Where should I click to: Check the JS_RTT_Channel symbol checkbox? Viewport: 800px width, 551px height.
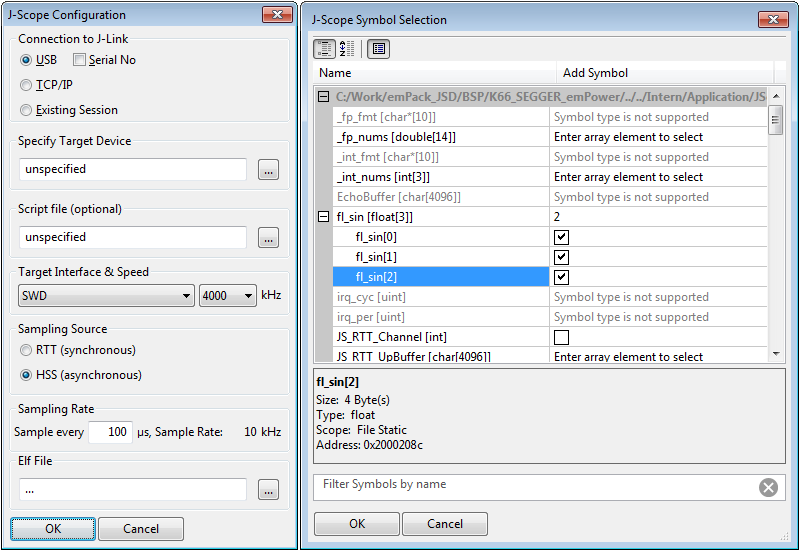tap(561, 337)
